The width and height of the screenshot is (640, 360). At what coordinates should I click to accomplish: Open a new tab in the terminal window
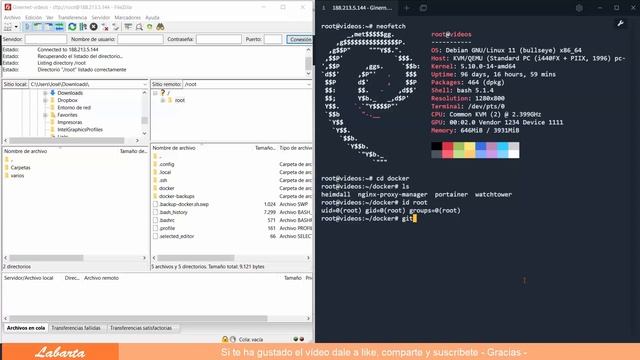[407, 8]
